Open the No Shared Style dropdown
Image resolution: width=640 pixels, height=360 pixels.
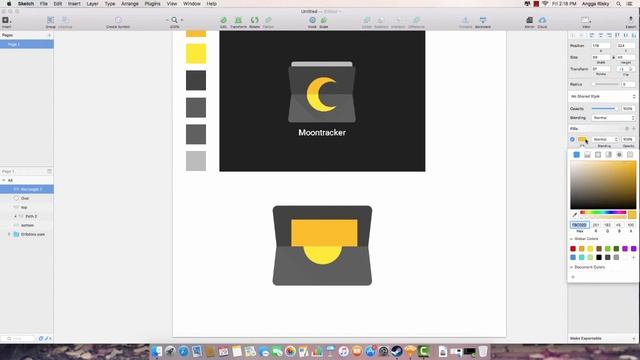(602, 96)
